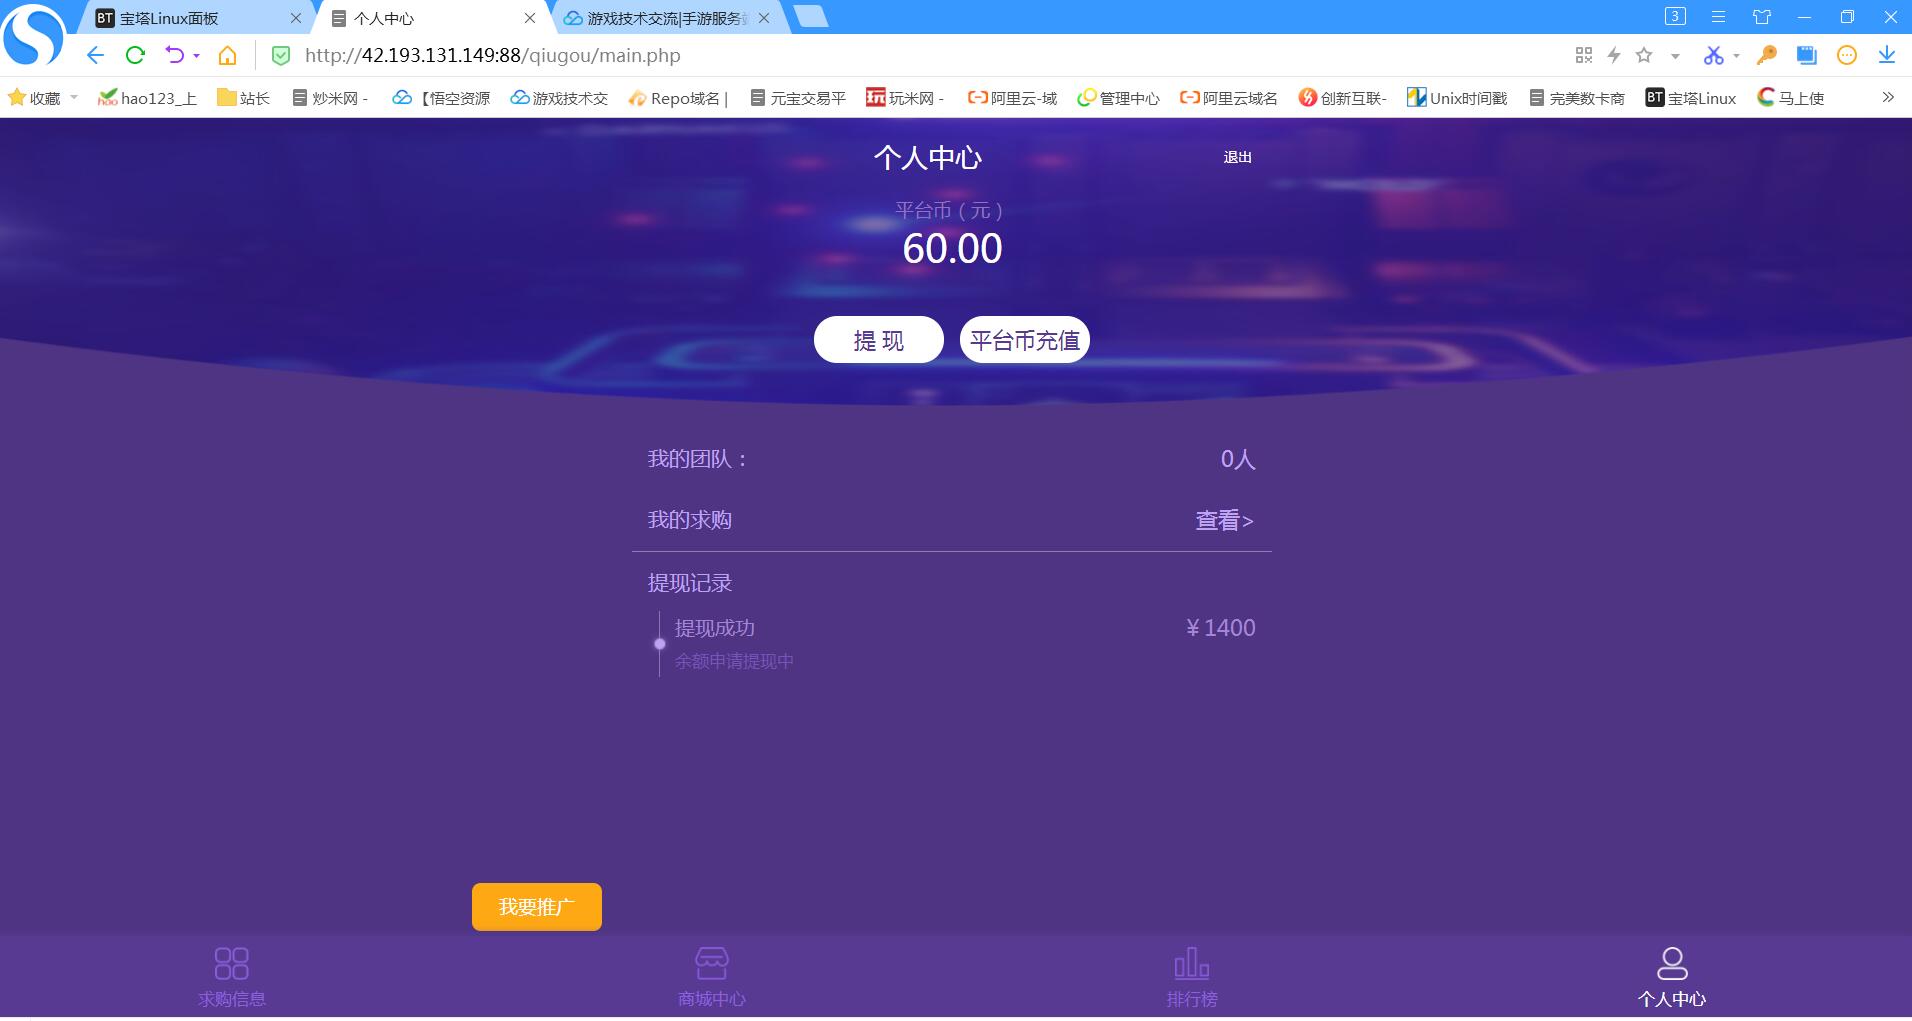
Task: Open the QR code icon in the address bar
Action: [1583, 55]
